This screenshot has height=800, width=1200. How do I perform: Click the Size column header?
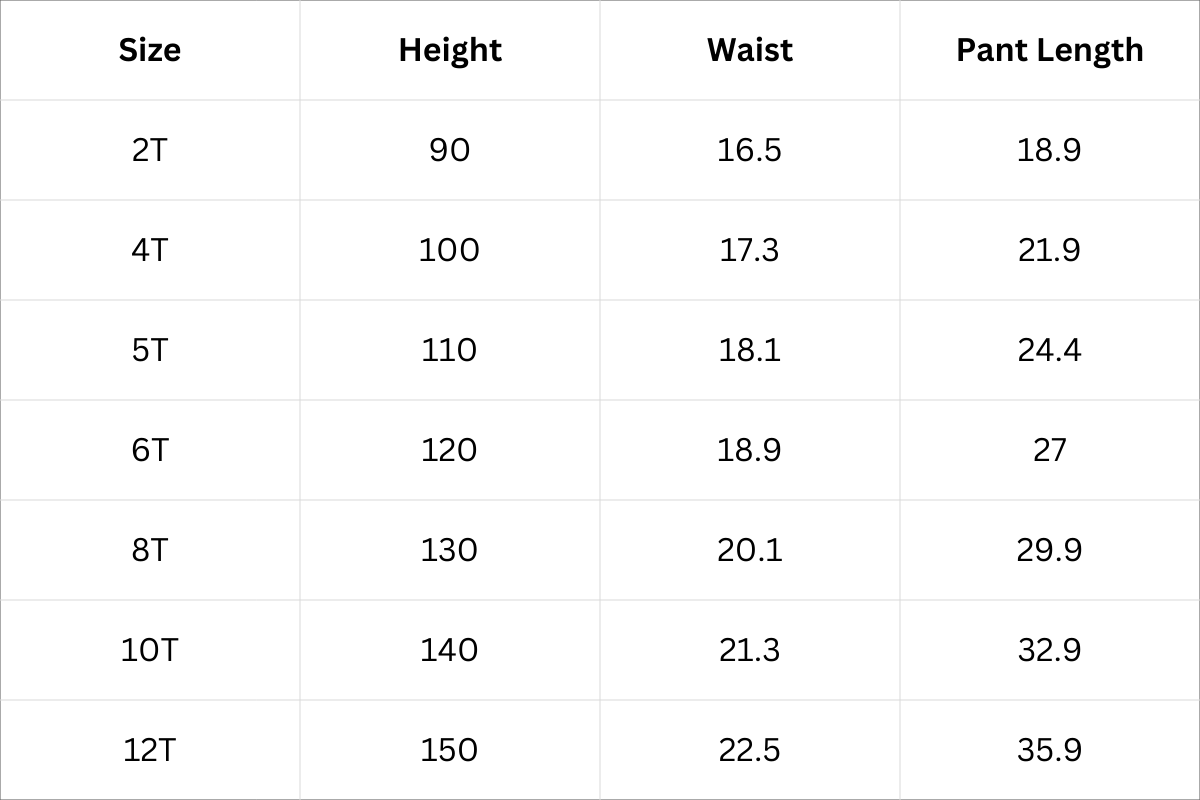point(150,50)
